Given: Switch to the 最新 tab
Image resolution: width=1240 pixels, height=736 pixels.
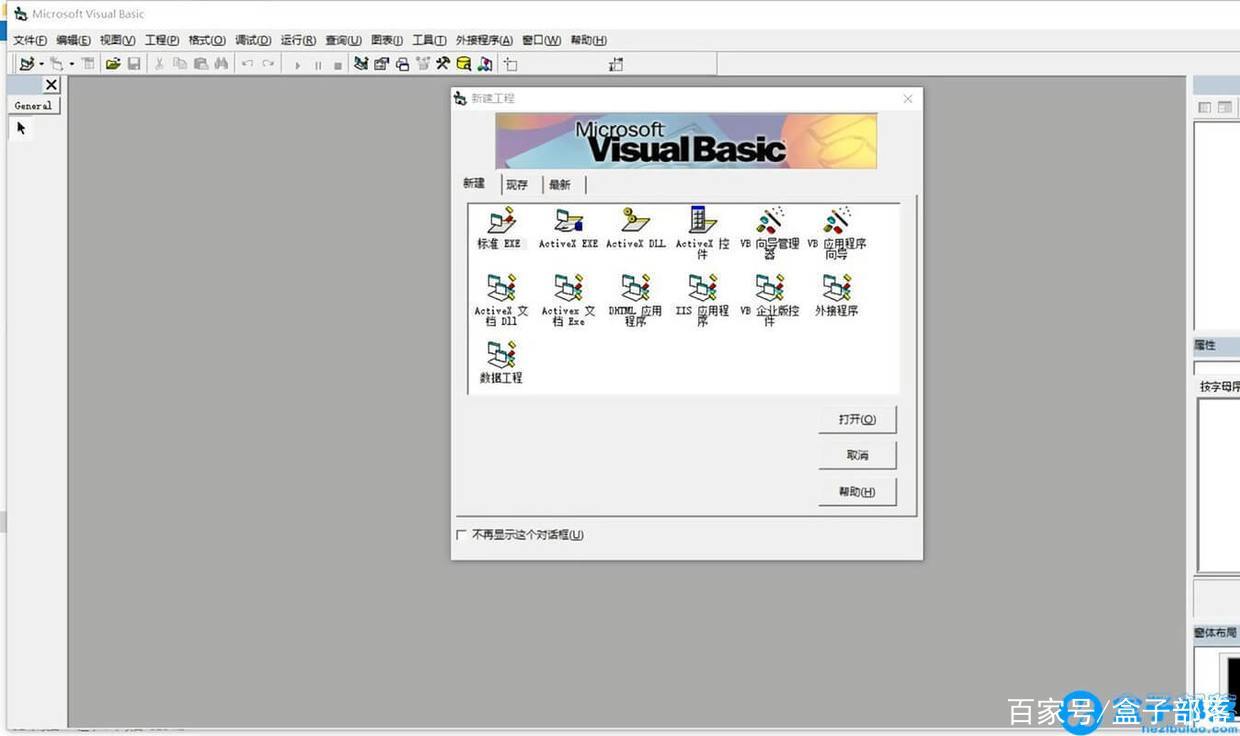Looking at the screenshot, I should 560,185.
